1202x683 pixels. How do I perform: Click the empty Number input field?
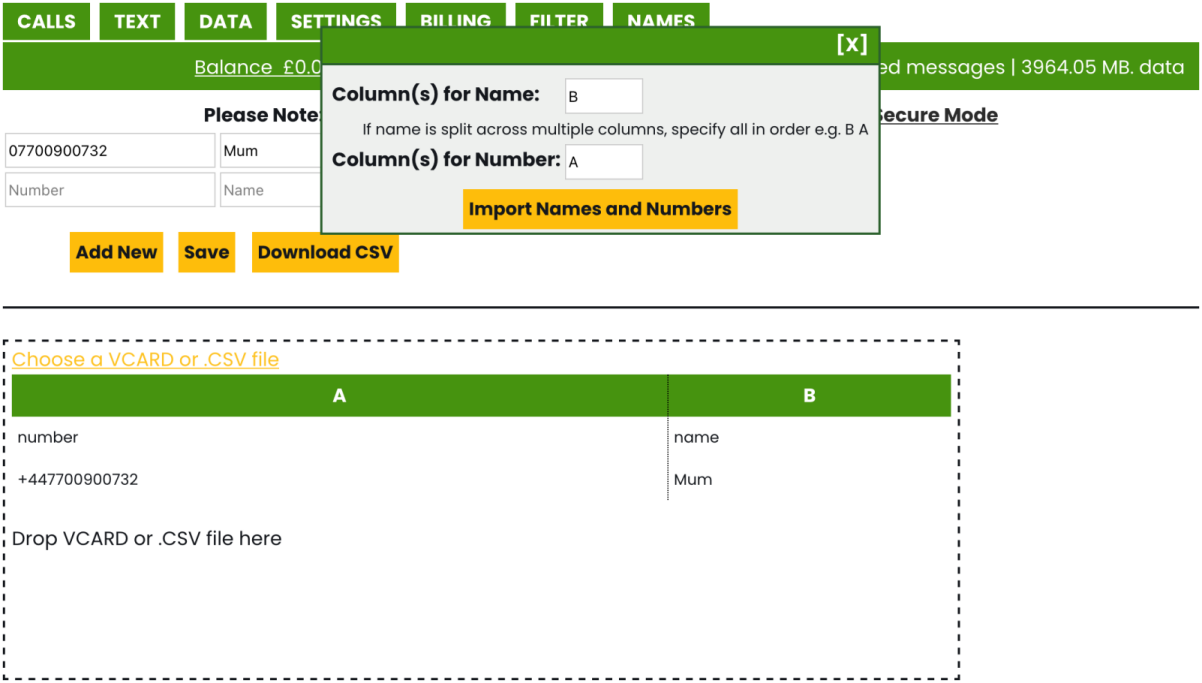coord(110,190)
